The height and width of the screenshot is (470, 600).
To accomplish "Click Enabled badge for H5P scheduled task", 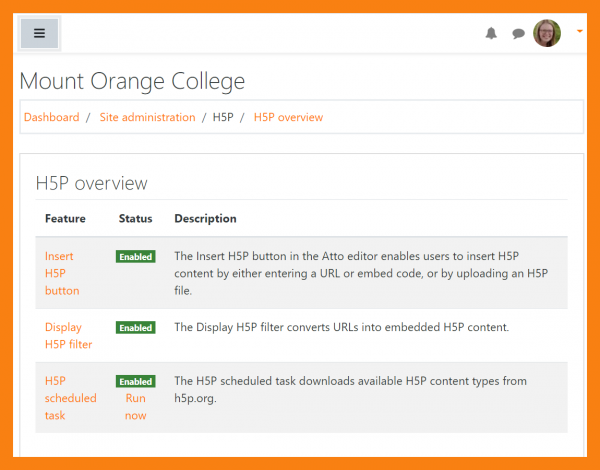I will (x=135, y=382).
